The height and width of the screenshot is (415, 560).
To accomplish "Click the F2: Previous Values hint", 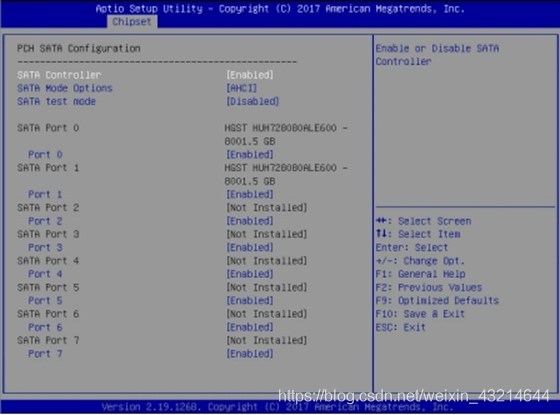I will 429,288.
